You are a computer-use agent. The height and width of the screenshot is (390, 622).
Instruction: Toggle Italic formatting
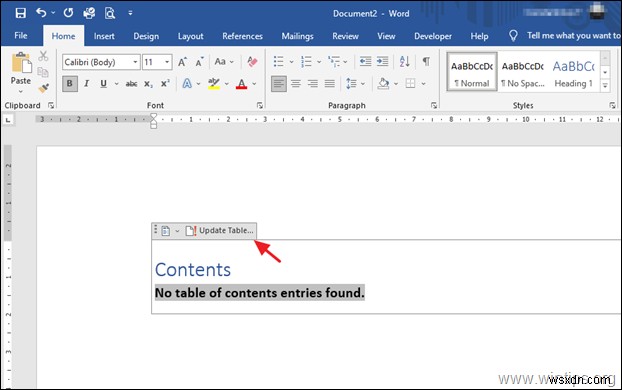pyautogui.click(x=86, y=84)
